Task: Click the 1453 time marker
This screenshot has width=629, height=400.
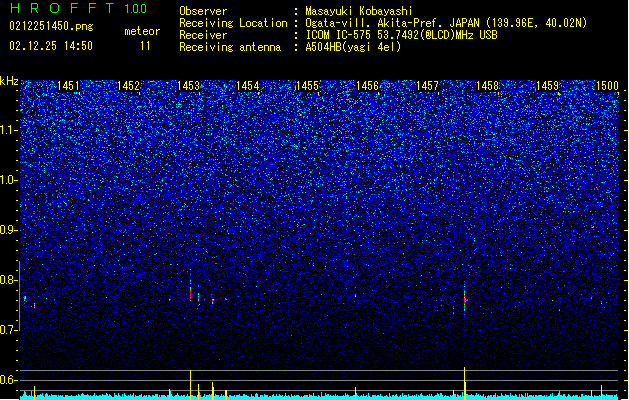Action: 188,86
